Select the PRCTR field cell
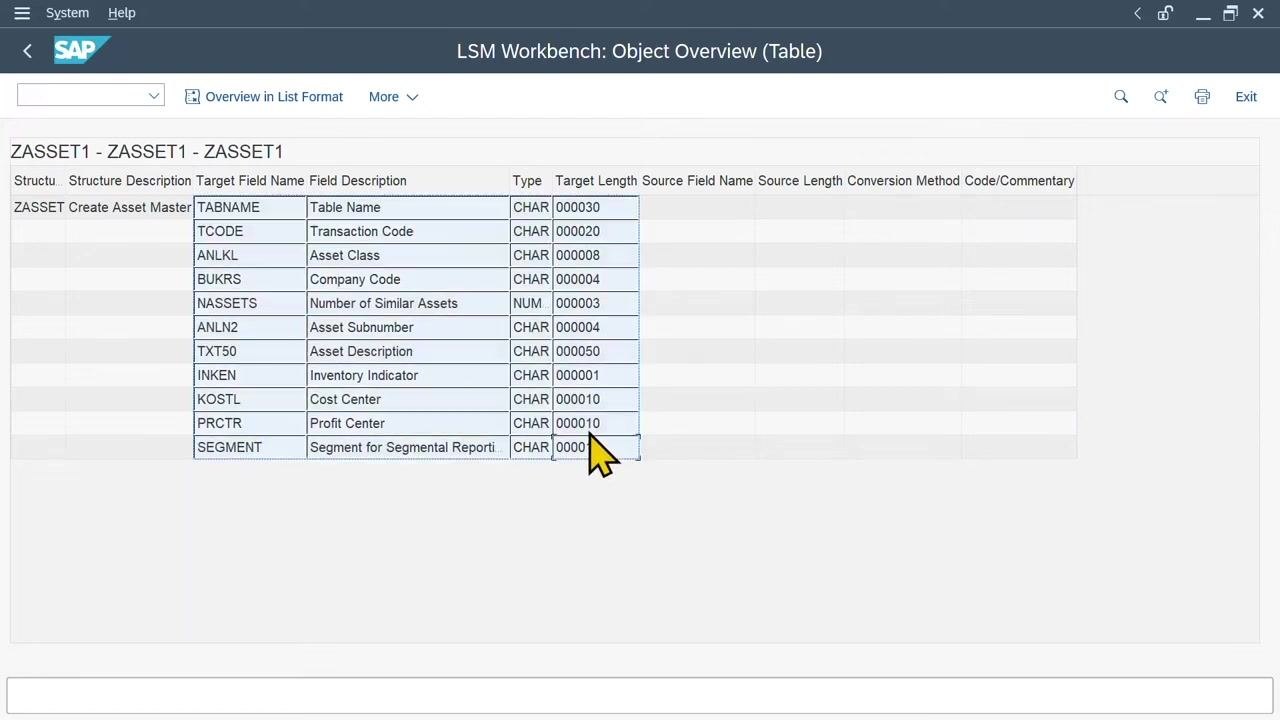The height and width of the screenshot is (720, 1280). [x=250, y=423]
